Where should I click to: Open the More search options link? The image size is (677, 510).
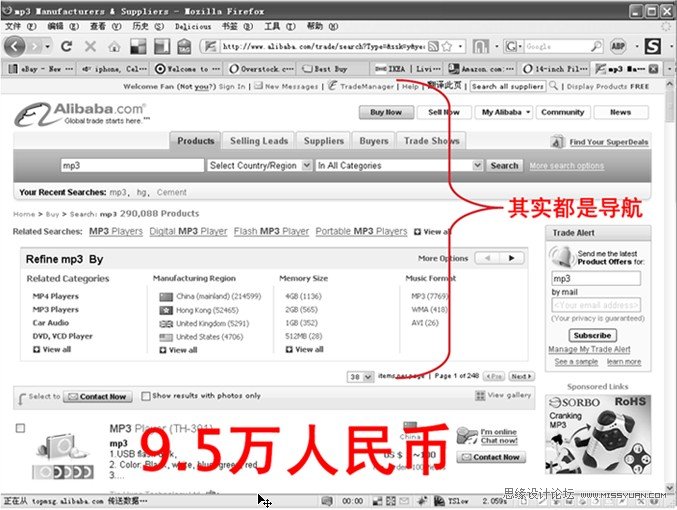(x=566, y=166)
